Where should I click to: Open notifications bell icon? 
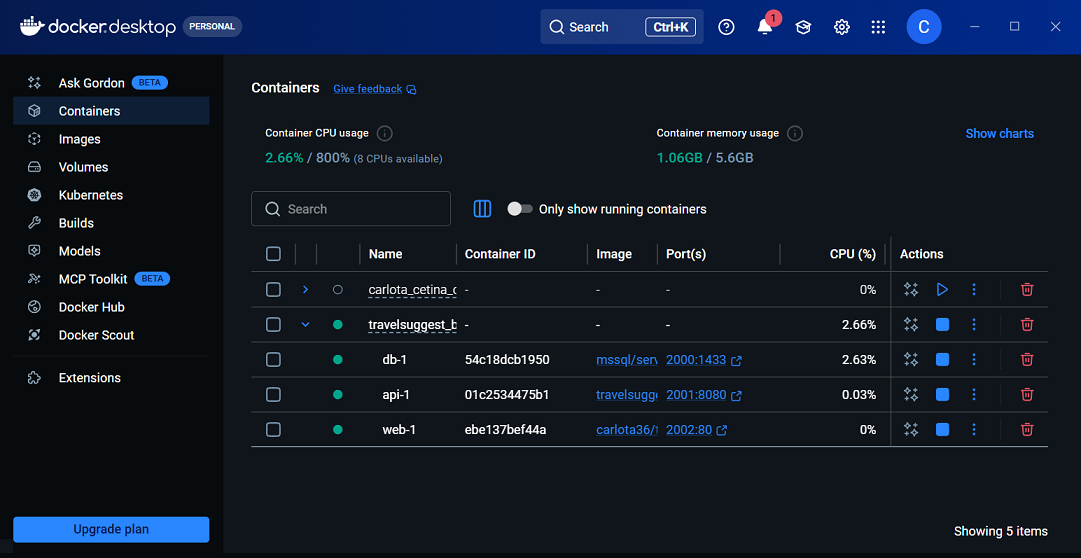[x=765, y=27]
